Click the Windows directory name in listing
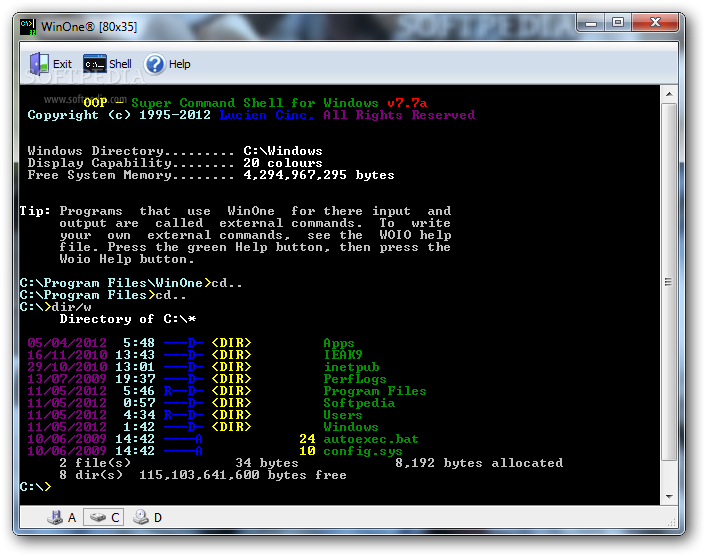Viewport: 706px width, 556px height. [351, 427]
